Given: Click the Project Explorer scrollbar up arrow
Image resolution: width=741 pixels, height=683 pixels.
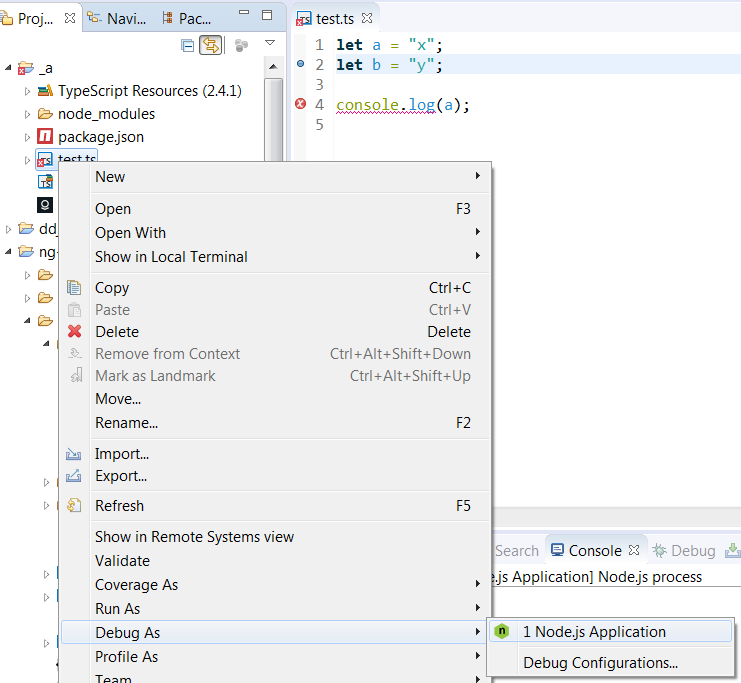Looking at the screenshot, I should click(x=274, y=68).
